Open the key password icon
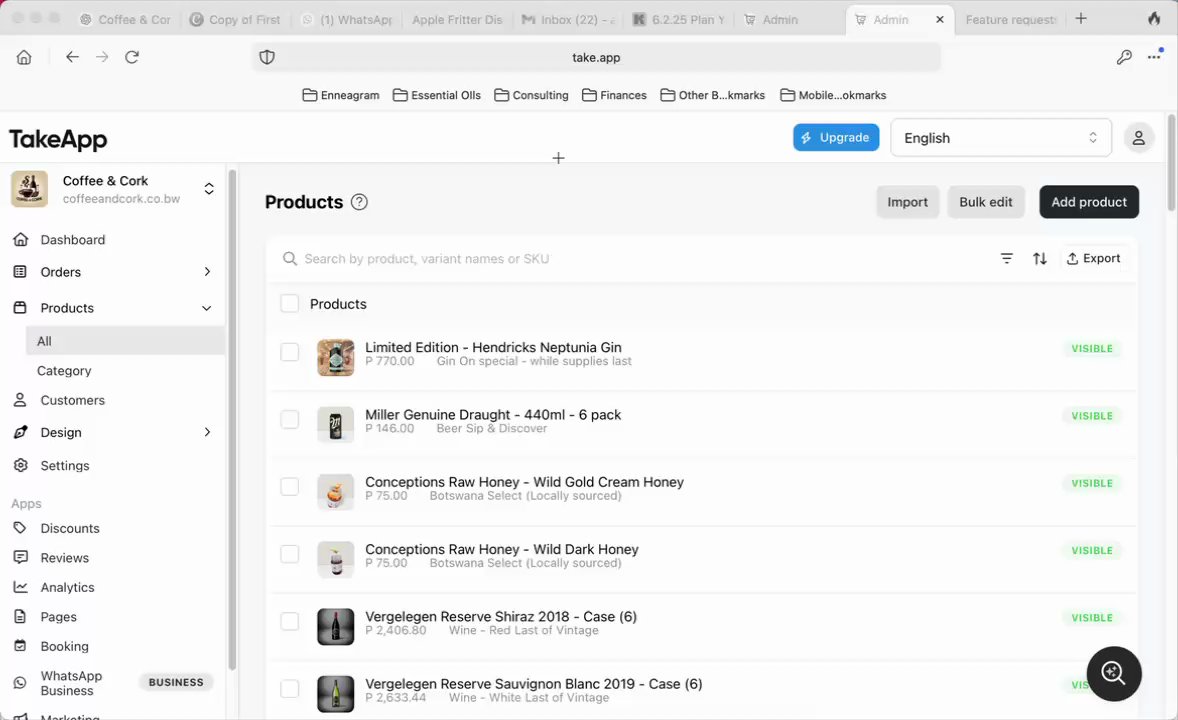This screenshot has height=720, width=1178. click(x=1124, y=57)
